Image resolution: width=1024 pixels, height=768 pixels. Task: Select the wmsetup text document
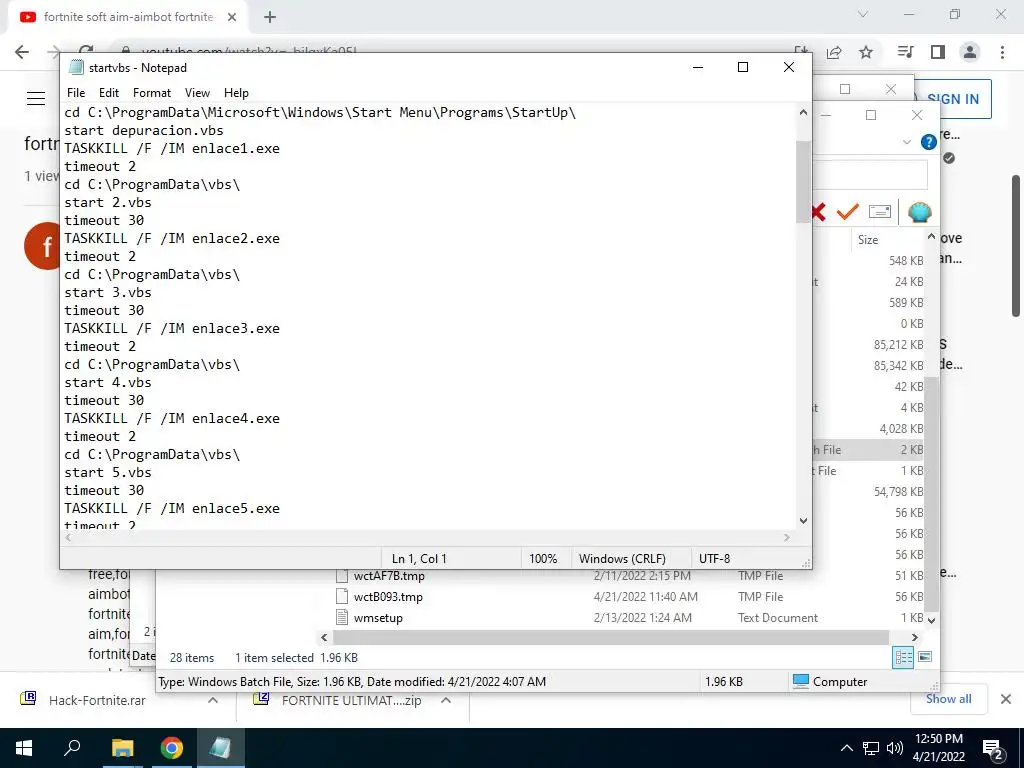click(378, 618)
